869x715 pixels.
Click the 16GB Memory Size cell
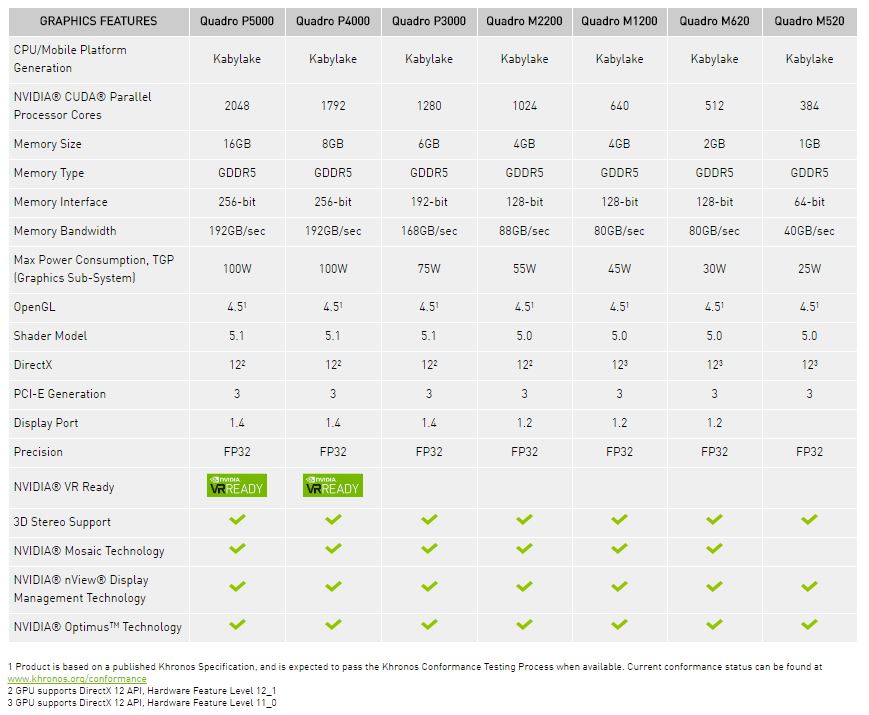click(237, 144)
